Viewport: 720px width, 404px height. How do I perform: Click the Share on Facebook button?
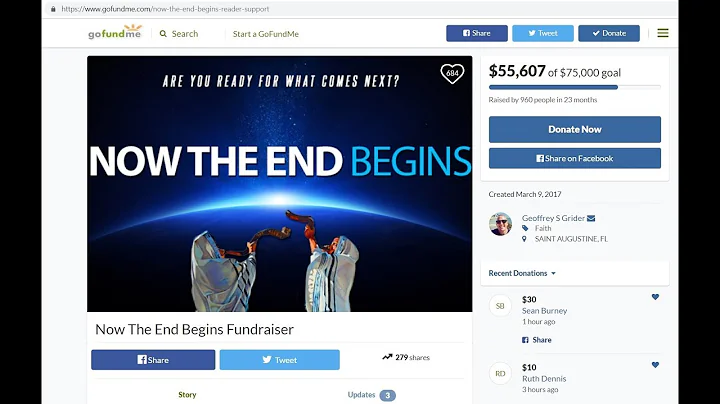(x=574, y=158)
